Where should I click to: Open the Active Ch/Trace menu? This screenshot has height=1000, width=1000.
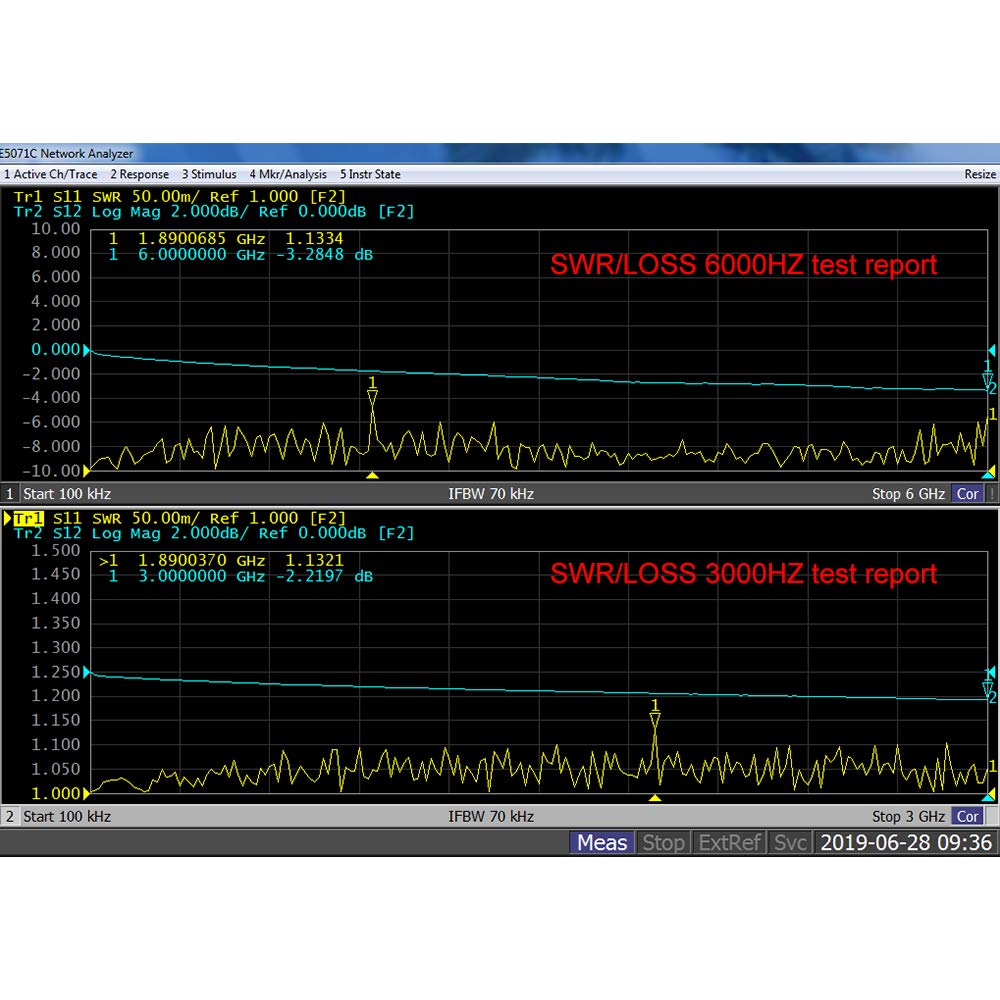(50, 174)
